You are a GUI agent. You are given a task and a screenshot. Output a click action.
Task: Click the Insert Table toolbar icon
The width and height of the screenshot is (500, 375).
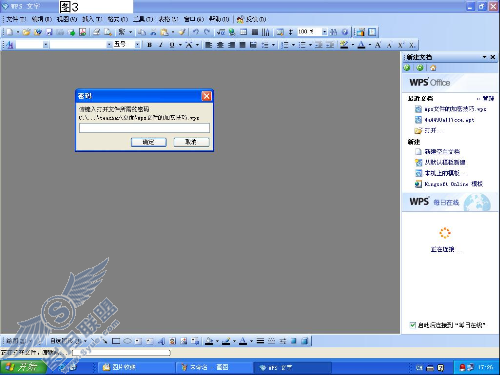coord(243,32)
